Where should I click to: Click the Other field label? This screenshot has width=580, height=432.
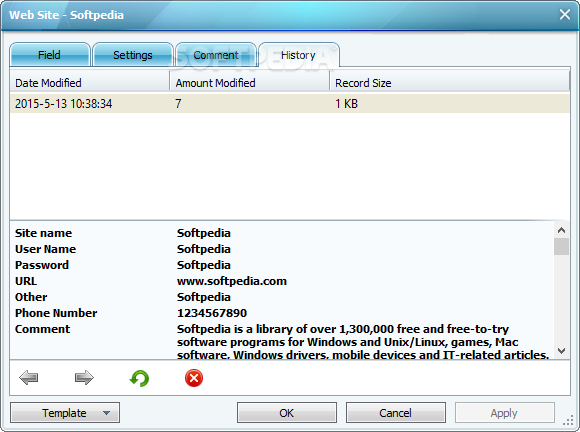coord(31,297)
